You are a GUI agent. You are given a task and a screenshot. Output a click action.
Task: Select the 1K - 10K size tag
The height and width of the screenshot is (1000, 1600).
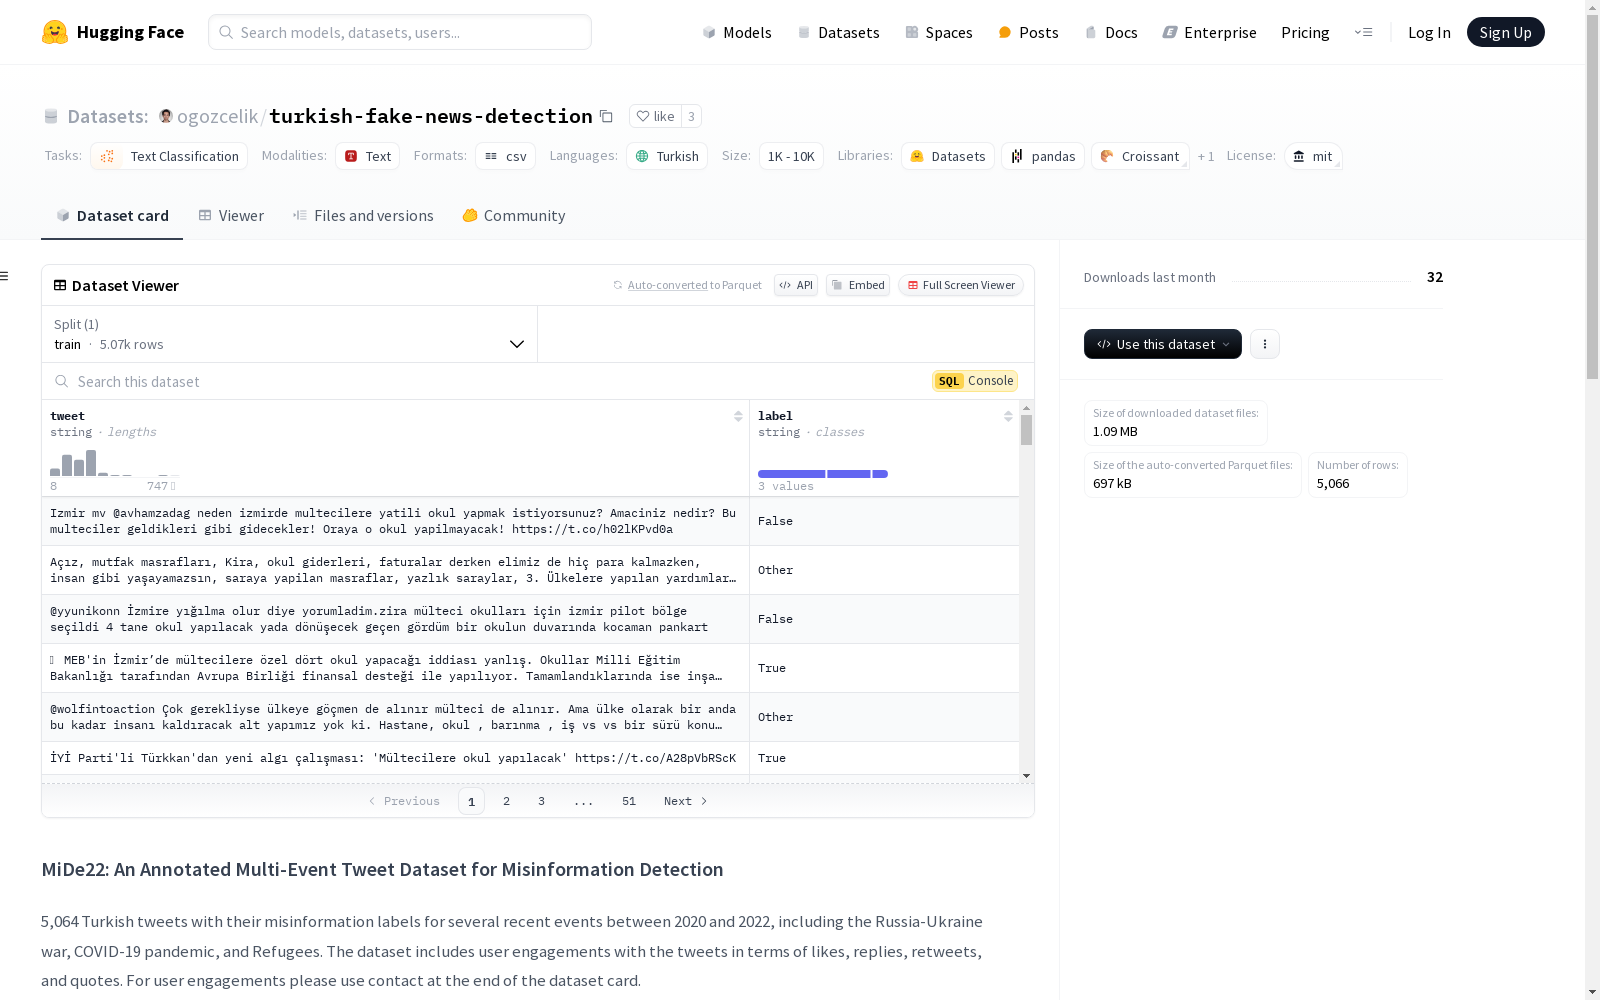[x=791, y=156]
